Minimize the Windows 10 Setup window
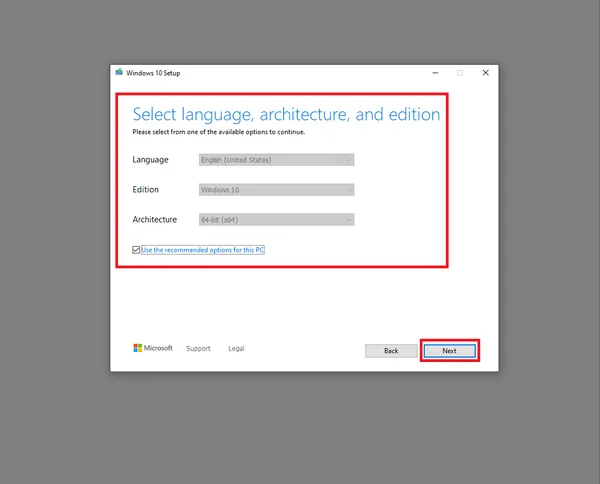The width and height of the screenshot is (600, 484). coord(435,73)
